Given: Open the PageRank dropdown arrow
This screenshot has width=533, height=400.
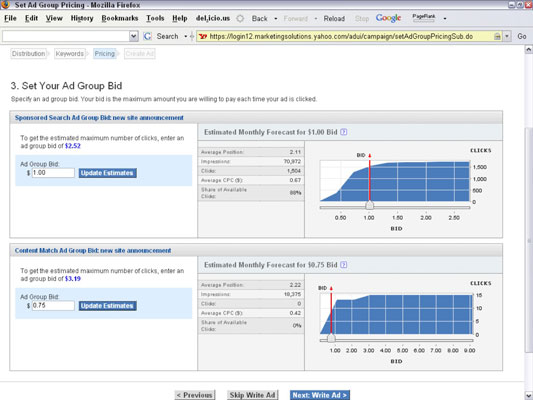Looking at the screenshot, I should pyautogui.click(x=445, y=19).
